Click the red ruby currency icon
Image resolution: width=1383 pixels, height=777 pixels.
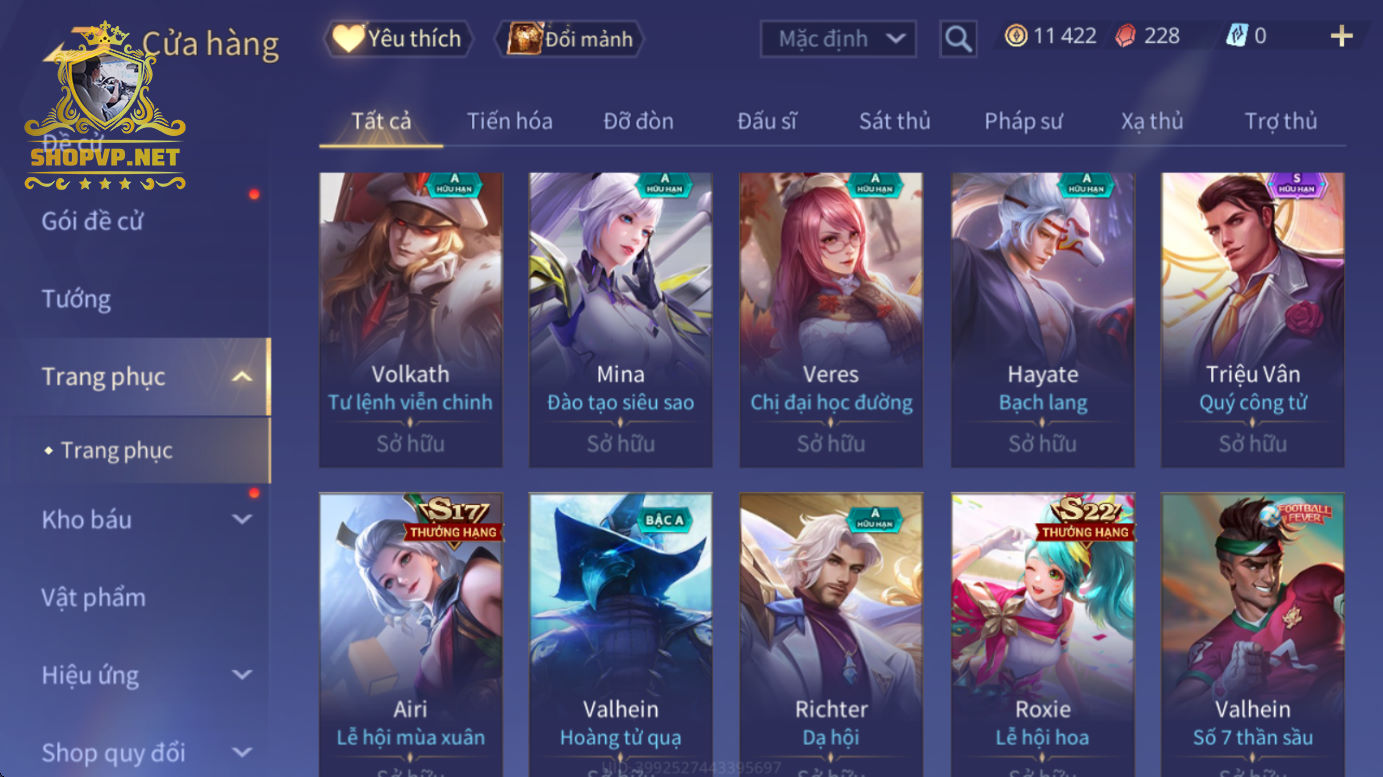pos(1125,37)
